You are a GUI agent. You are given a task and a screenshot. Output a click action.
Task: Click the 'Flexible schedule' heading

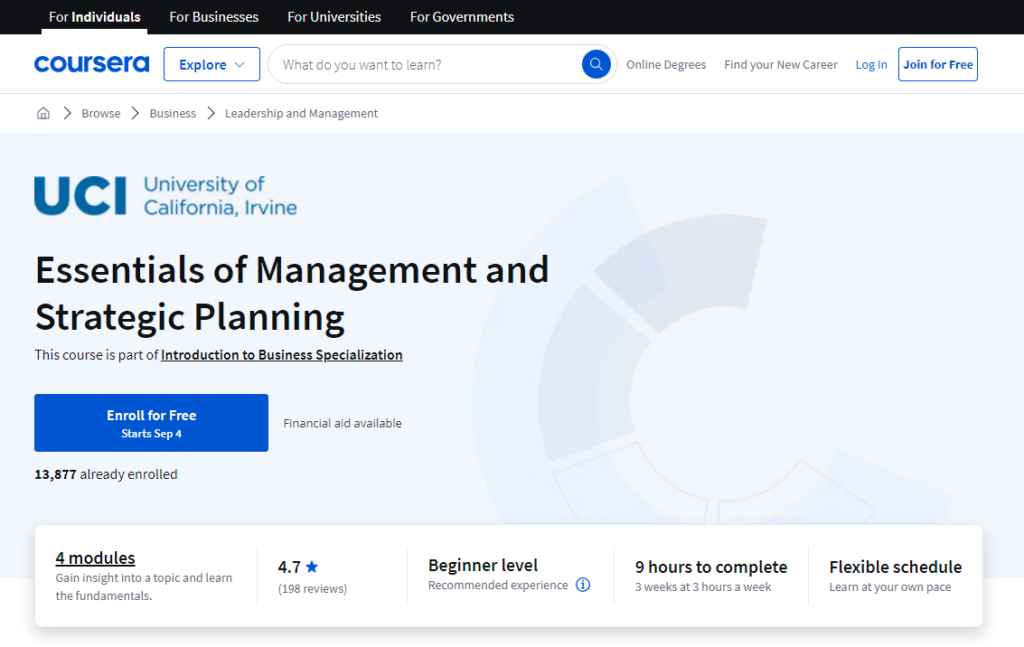895,567
